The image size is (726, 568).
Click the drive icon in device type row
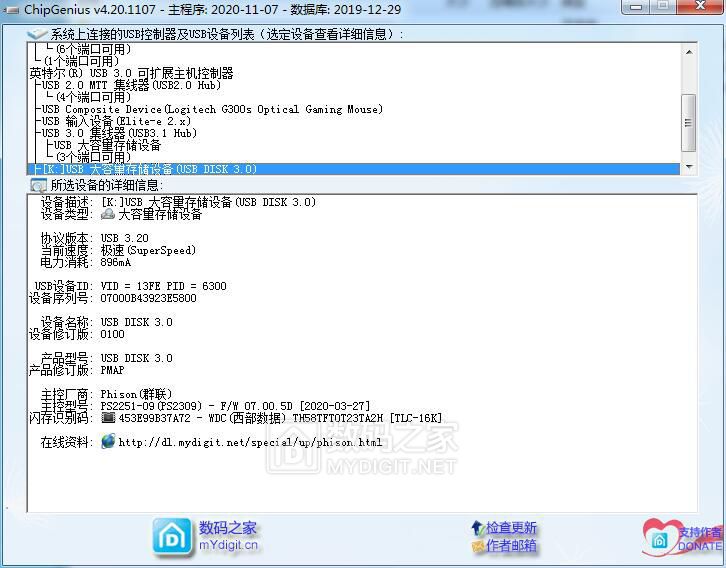(108, 214)
